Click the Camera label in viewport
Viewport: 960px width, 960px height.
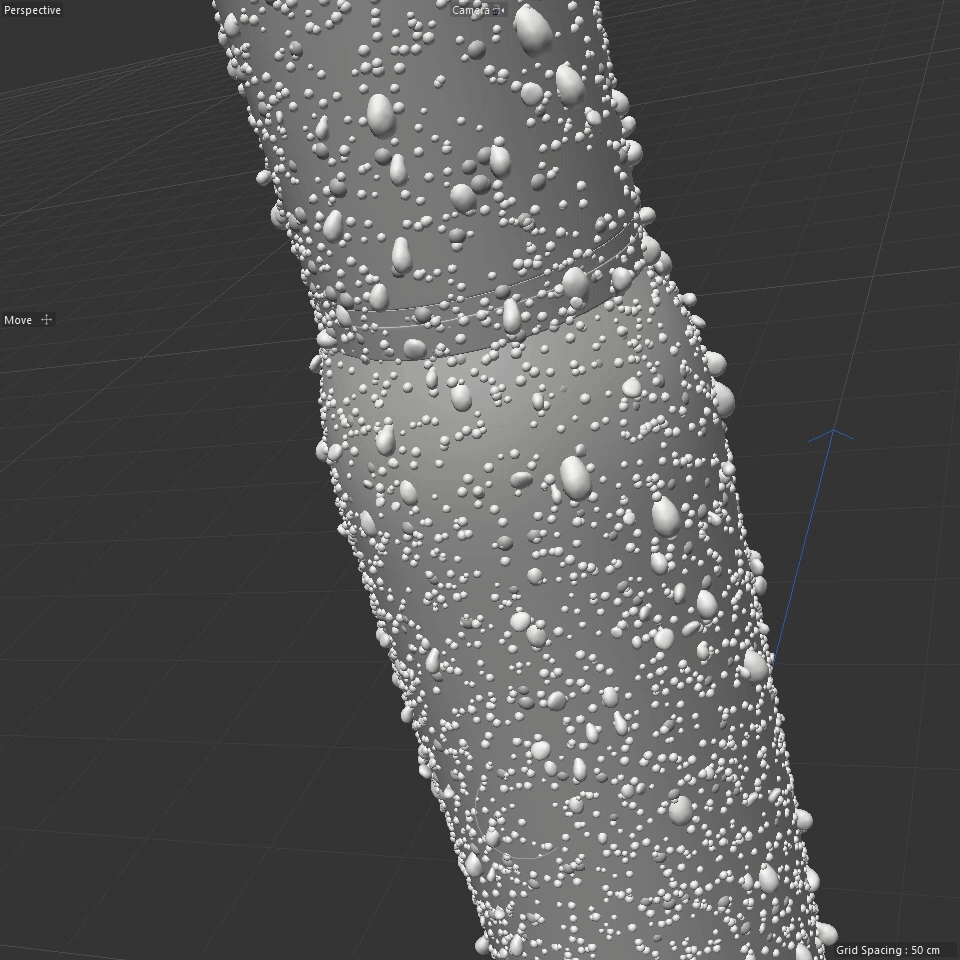click(x=470, y=10)
